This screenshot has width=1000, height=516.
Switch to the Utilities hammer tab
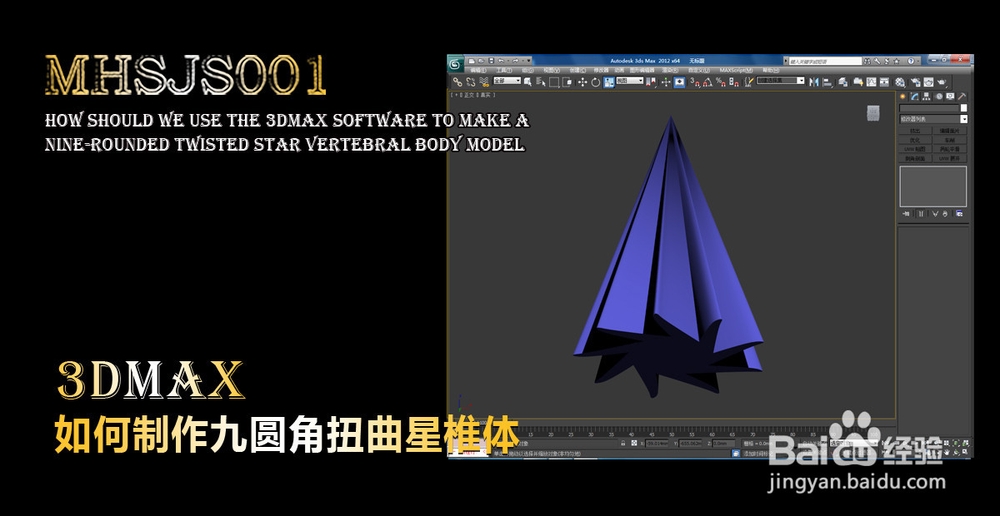[962, 96]
